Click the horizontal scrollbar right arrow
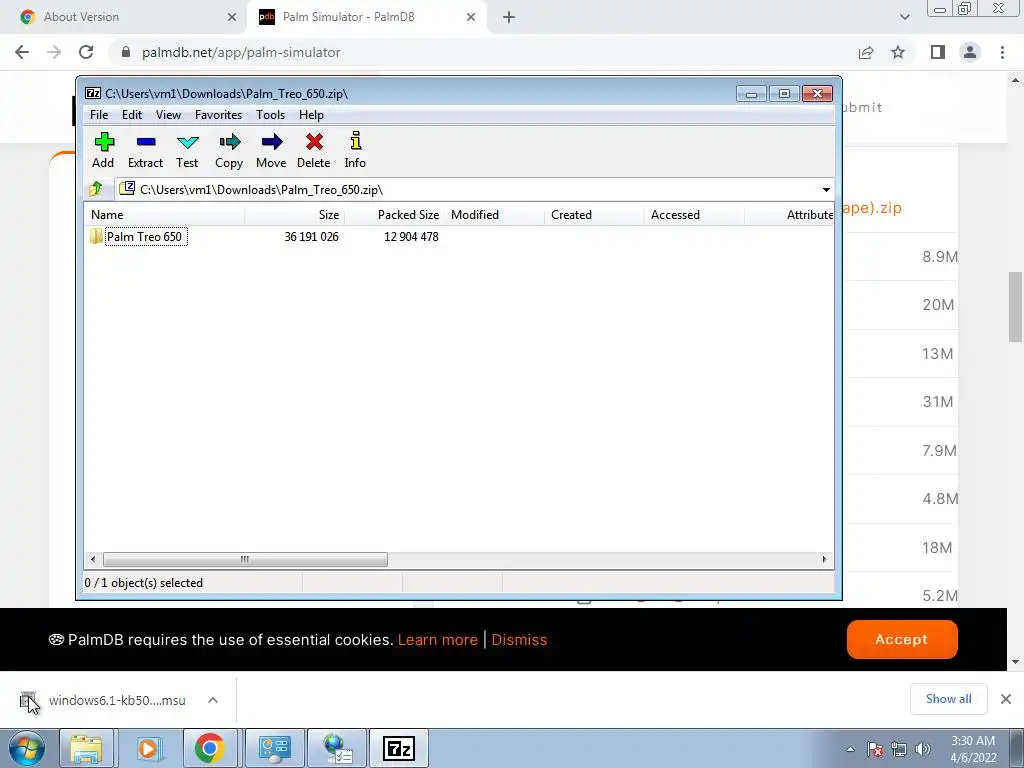This screenshot has width=1024, height=768. (824, 559)
